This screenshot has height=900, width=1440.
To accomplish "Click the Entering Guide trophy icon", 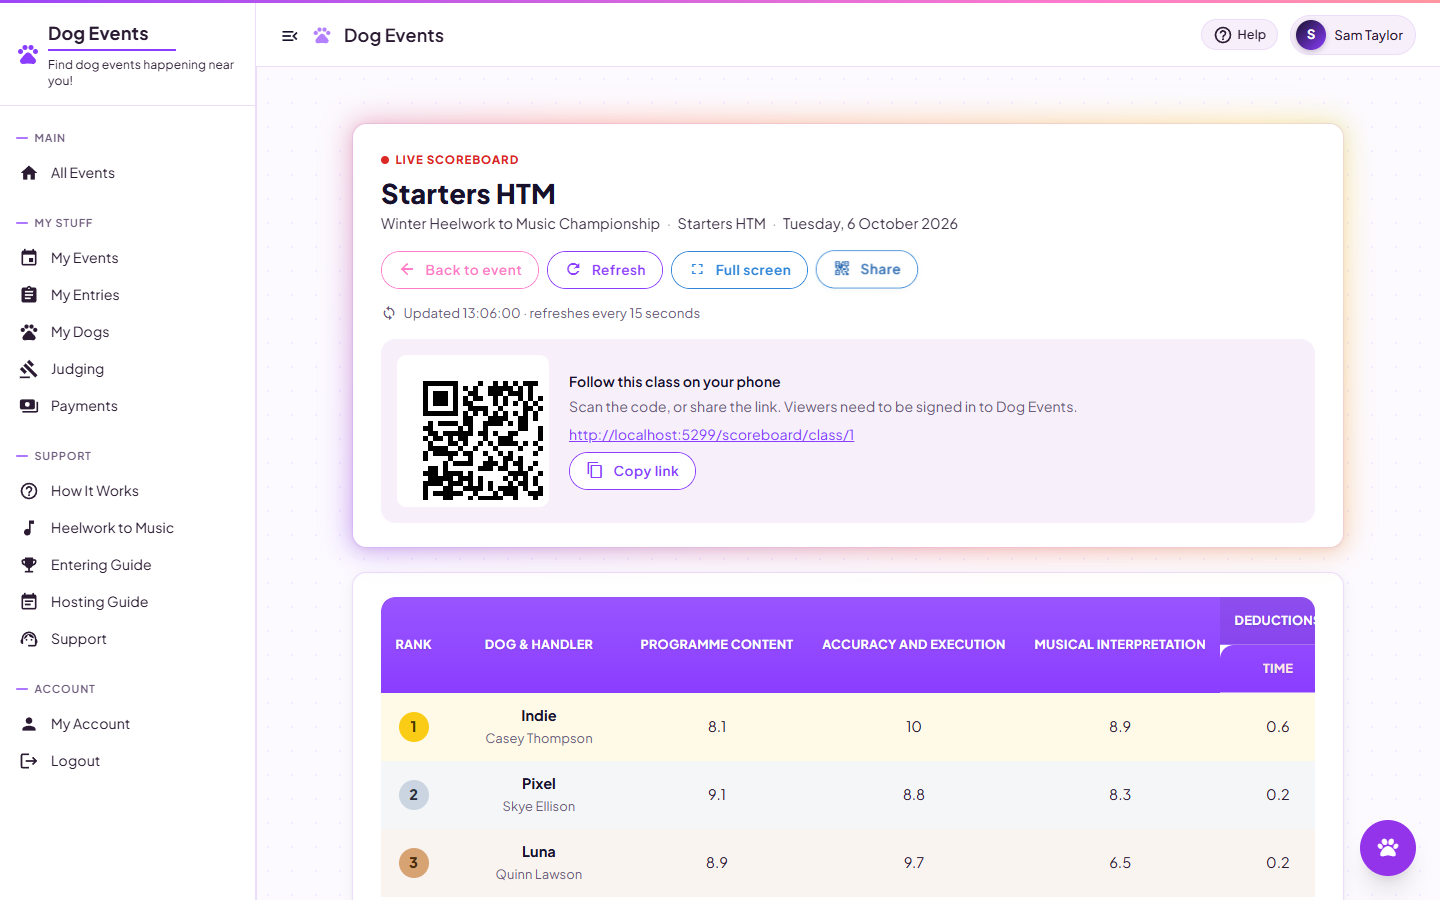I will (x=29, y=565).
